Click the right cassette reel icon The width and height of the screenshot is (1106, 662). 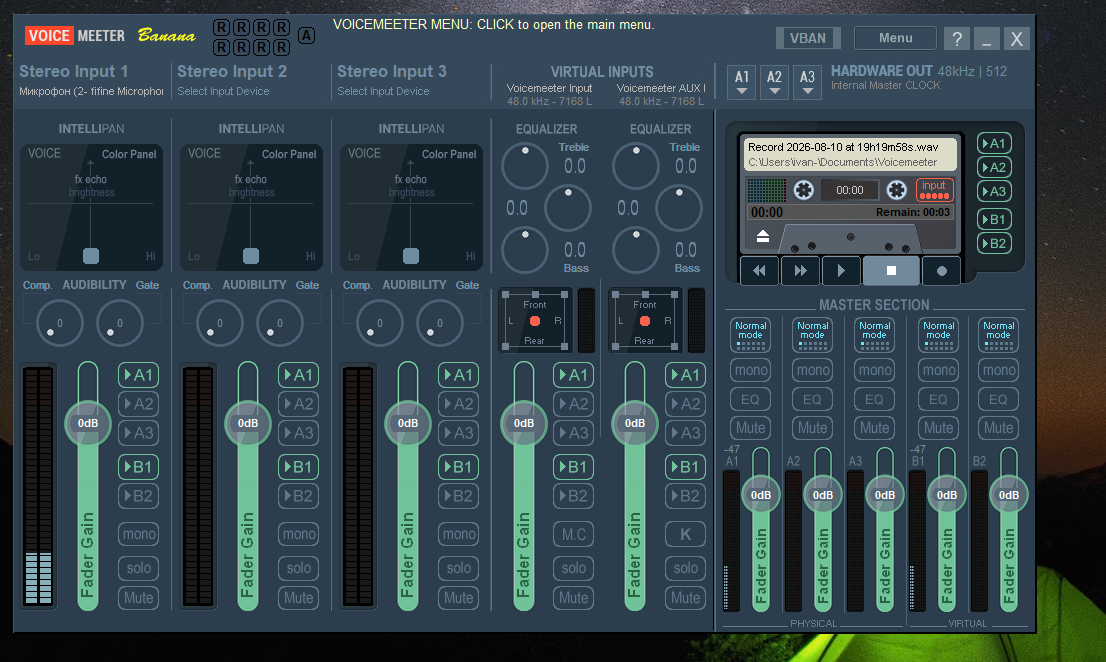click(x=896, y=190)
